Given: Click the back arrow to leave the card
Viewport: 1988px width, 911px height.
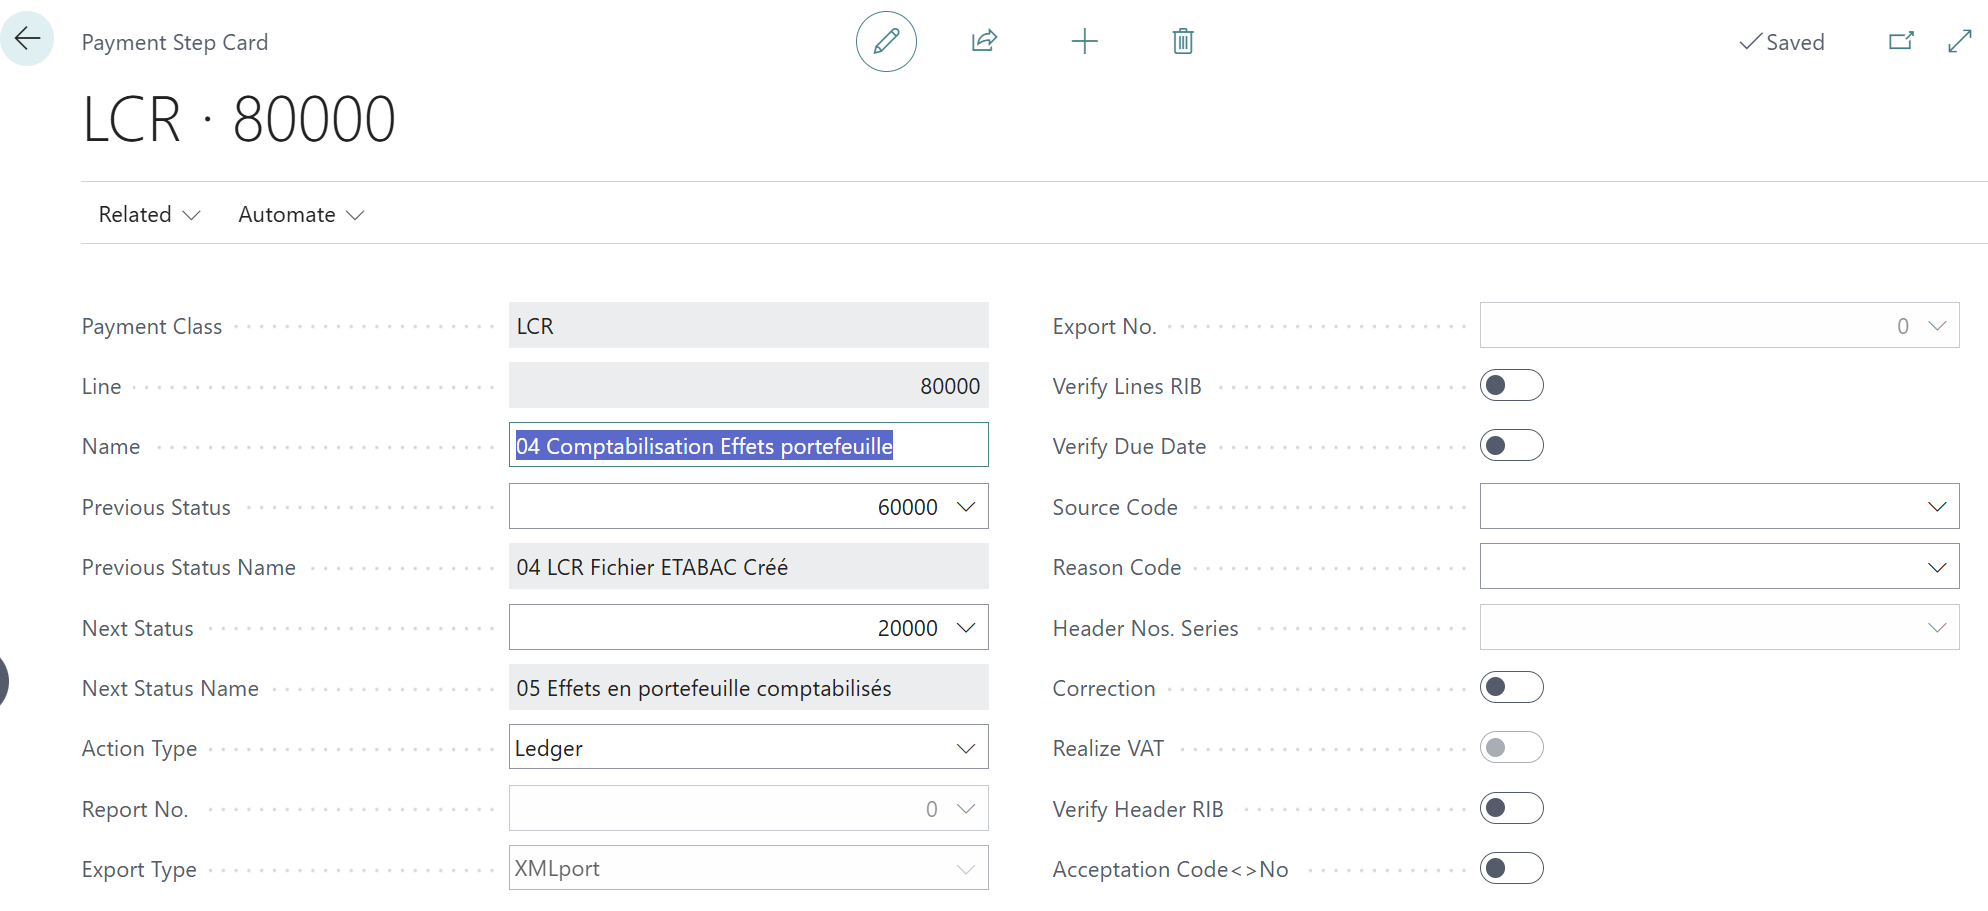Looking at the screenshot, I should [x=28, y=38].
